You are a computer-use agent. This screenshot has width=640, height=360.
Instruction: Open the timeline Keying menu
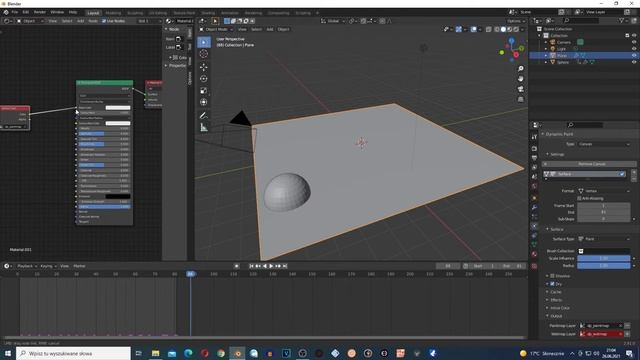click(x=48, y=266)
